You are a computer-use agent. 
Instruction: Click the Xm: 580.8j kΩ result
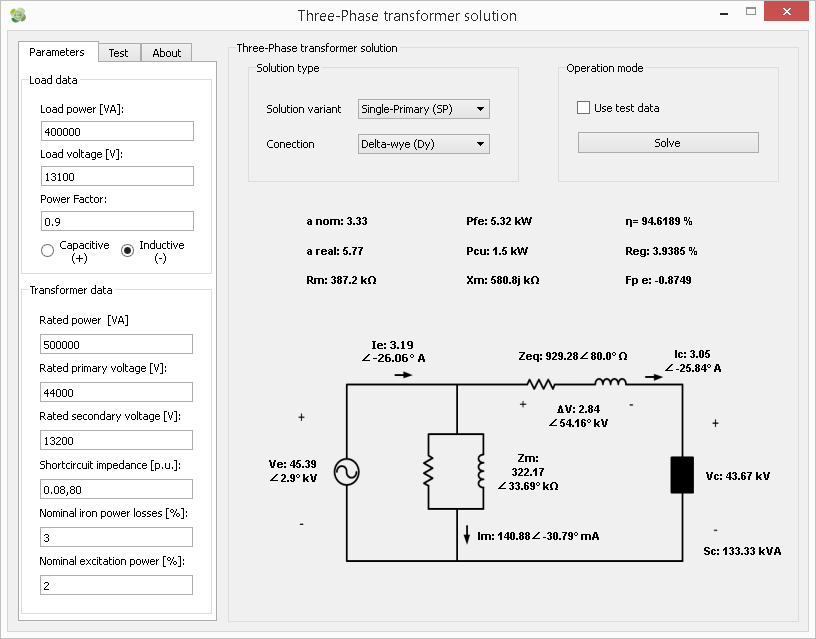[503, 280]
